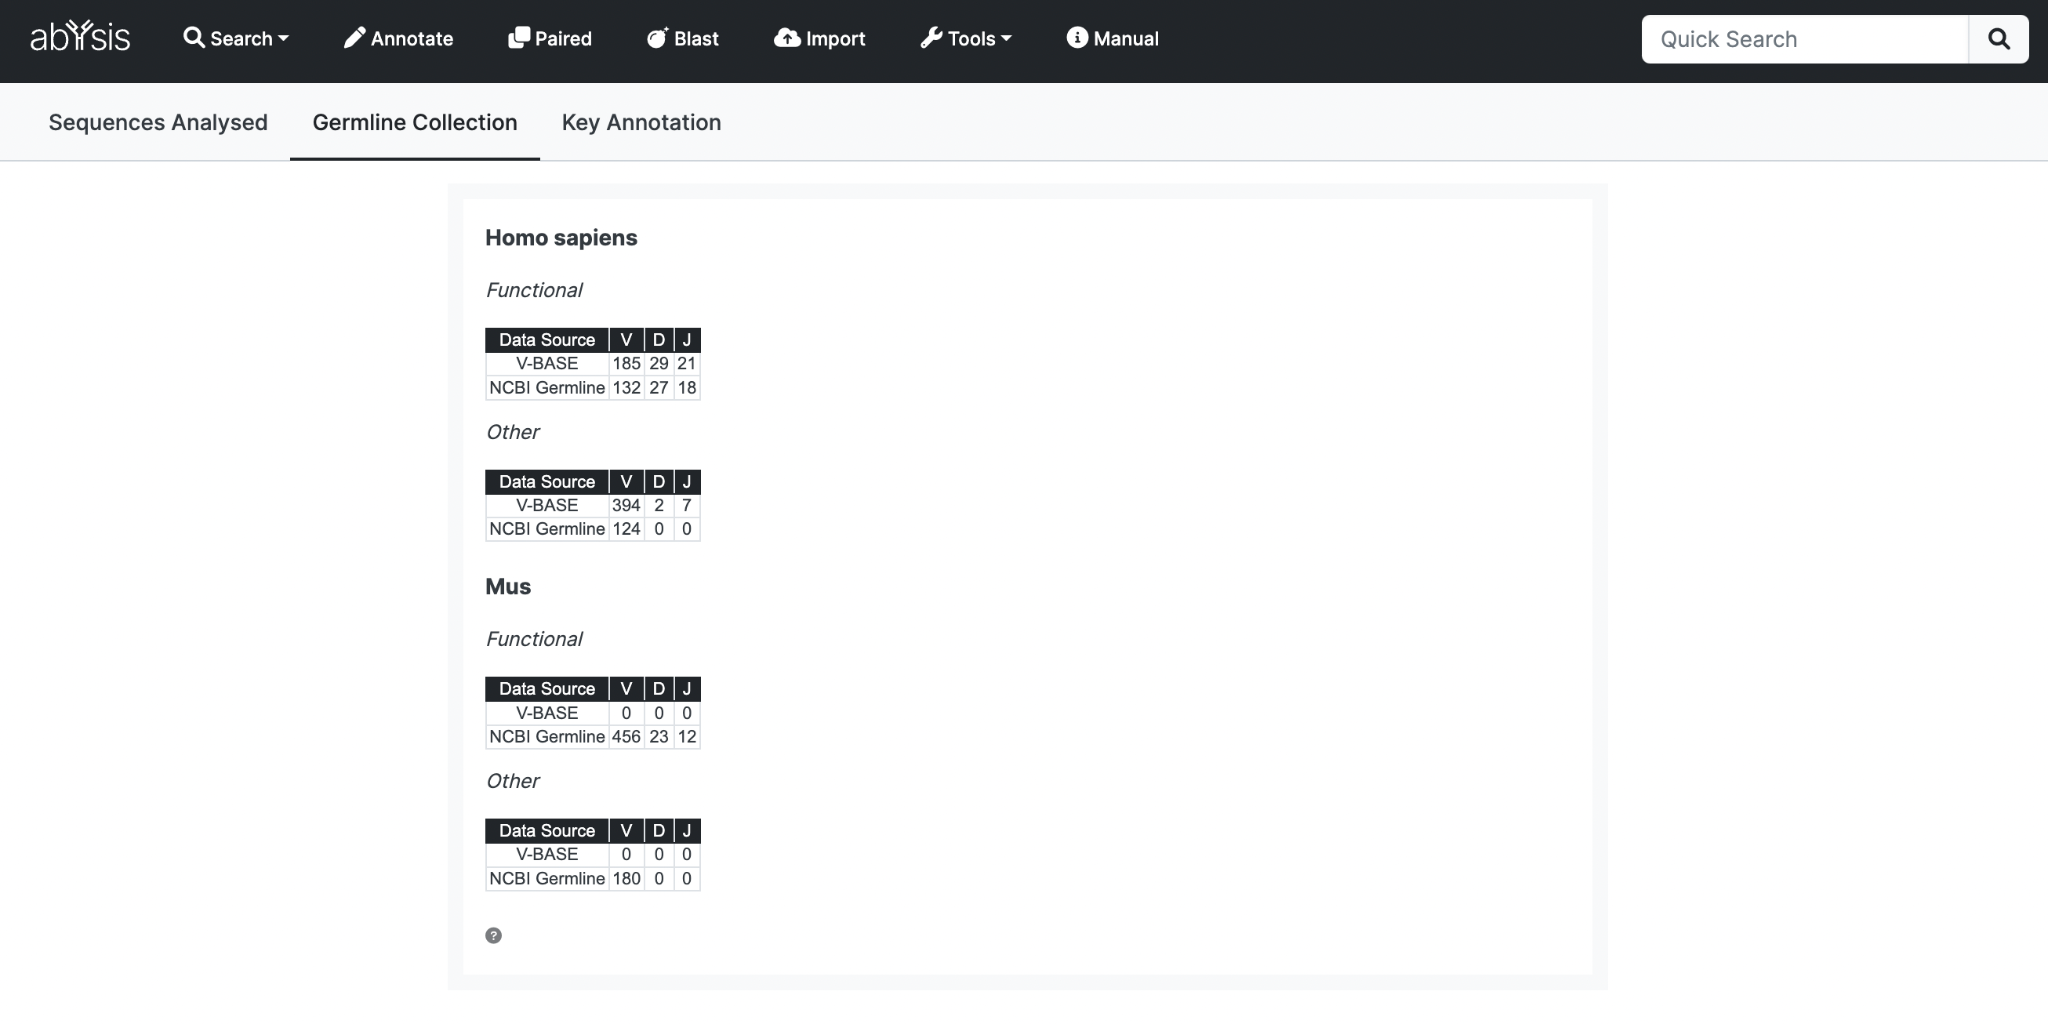Click value 29 in Homo sapiens Functional table

click(658, 364)
